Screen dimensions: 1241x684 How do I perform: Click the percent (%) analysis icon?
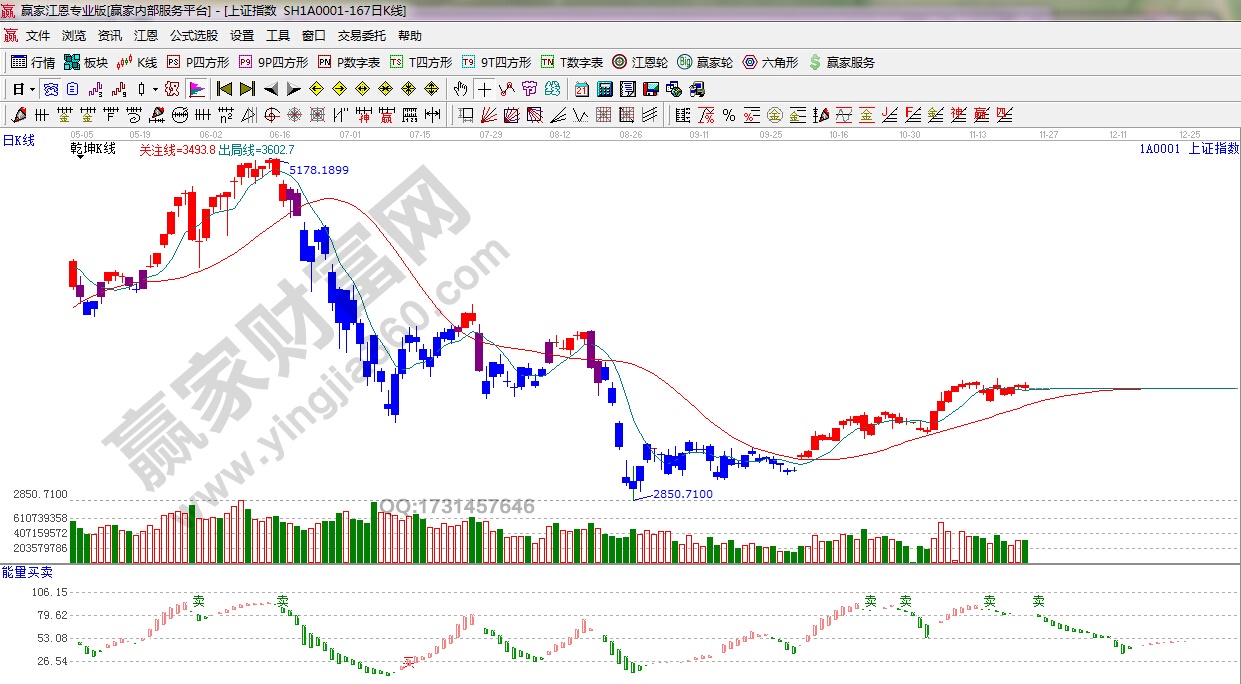[729, 115]
